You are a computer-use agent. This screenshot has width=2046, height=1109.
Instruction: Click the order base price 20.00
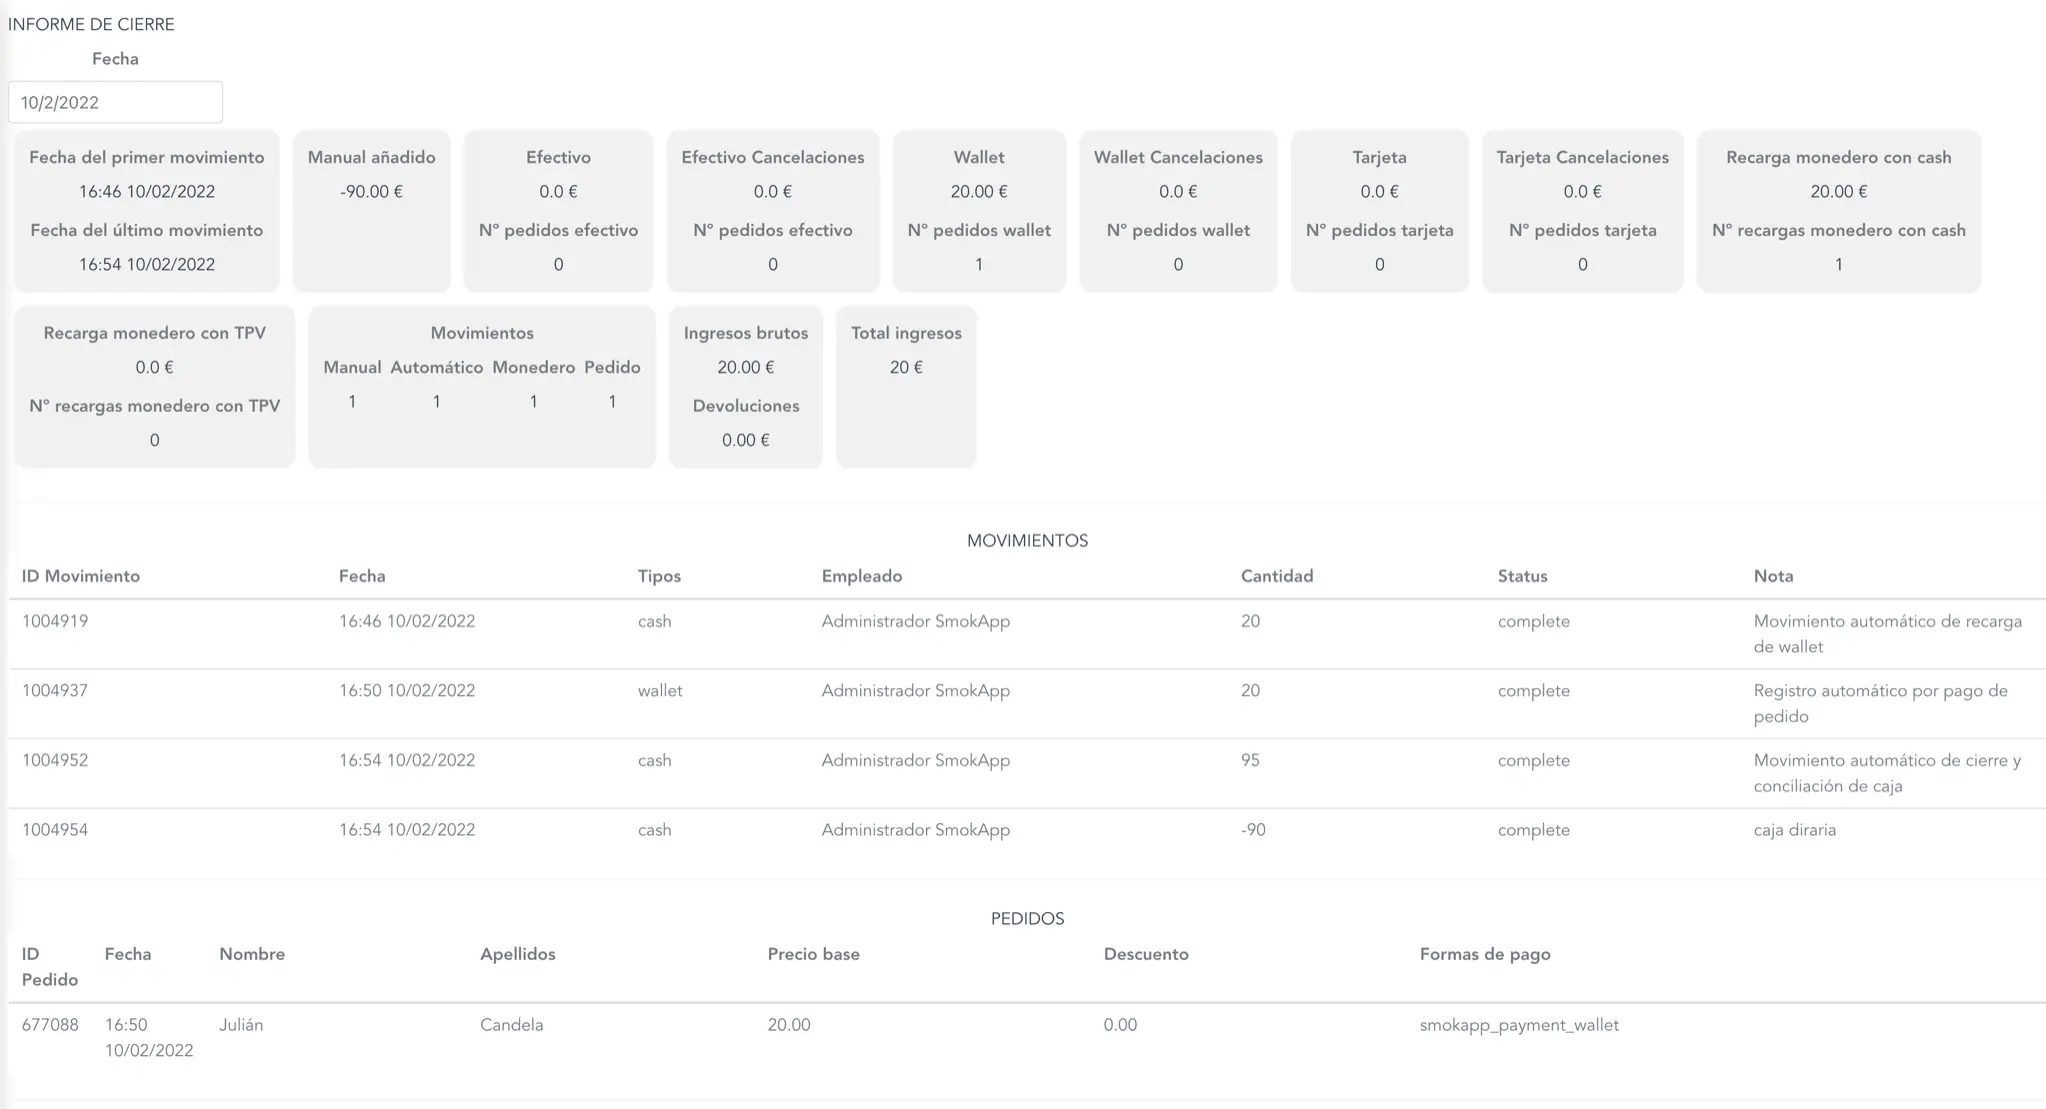coord(789,1025)
